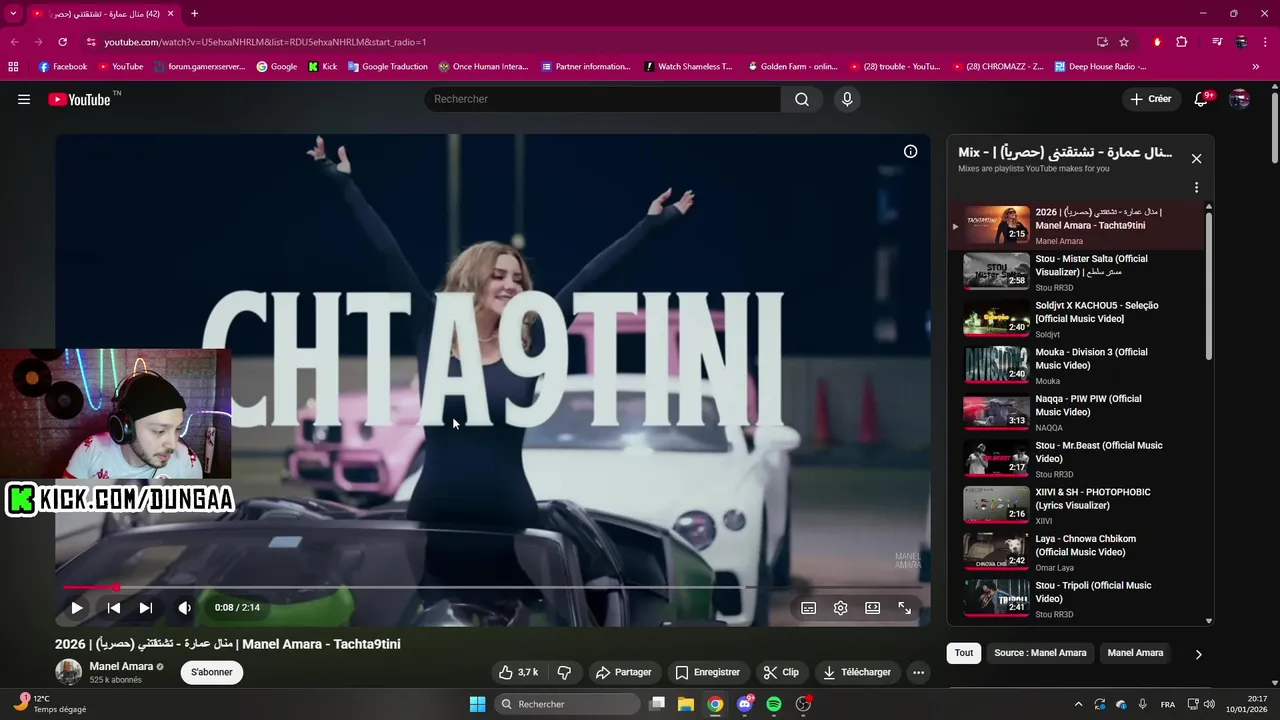Open the Manel Amara channel name
Image resolution: width=1280 pixels, height=720 pixels.
(121, 666)
